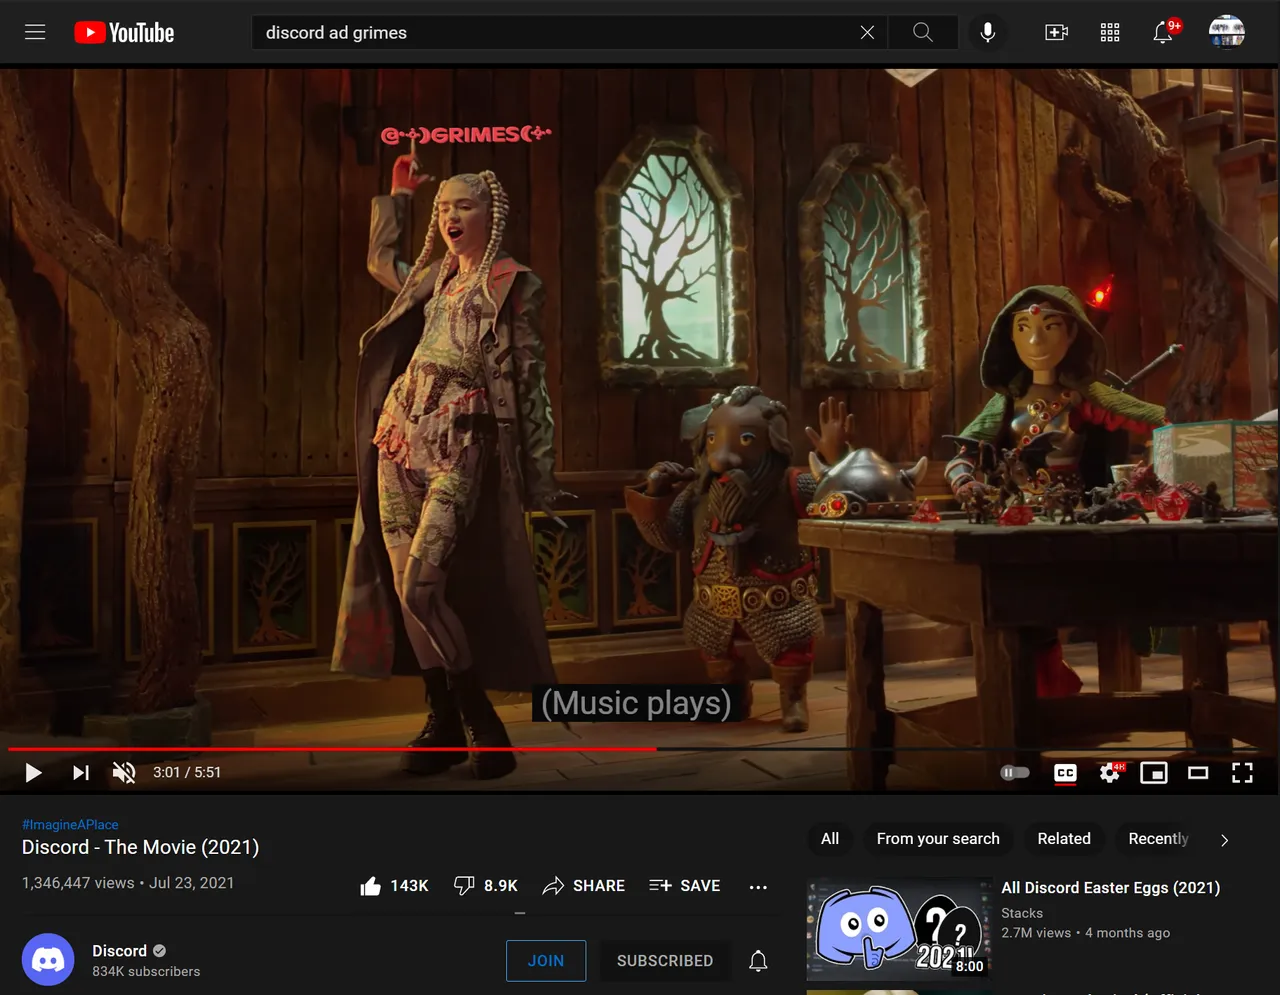The image size is (1280, 995).
Task: Dislike the video with 8.9K dislikes
Action: (486, 886)
